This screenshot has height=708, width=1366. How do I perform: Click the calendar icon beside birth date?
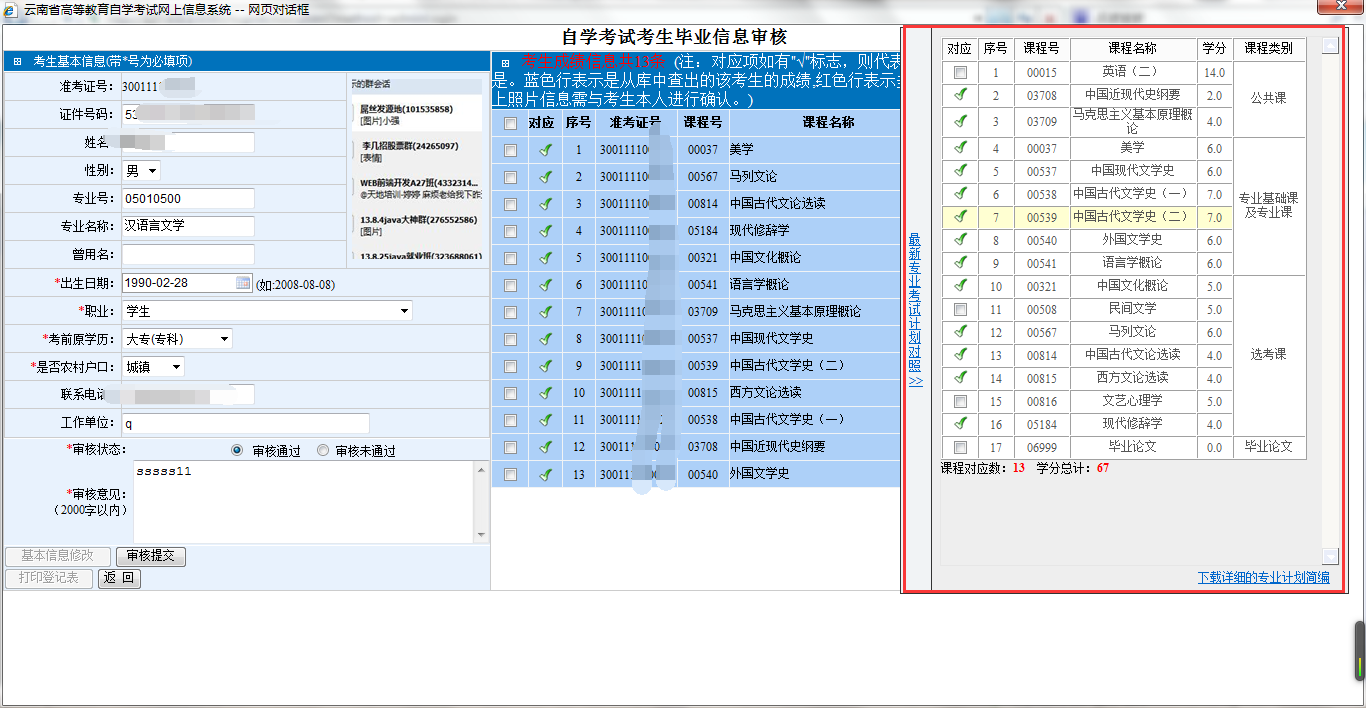click(x=243, y=283)
